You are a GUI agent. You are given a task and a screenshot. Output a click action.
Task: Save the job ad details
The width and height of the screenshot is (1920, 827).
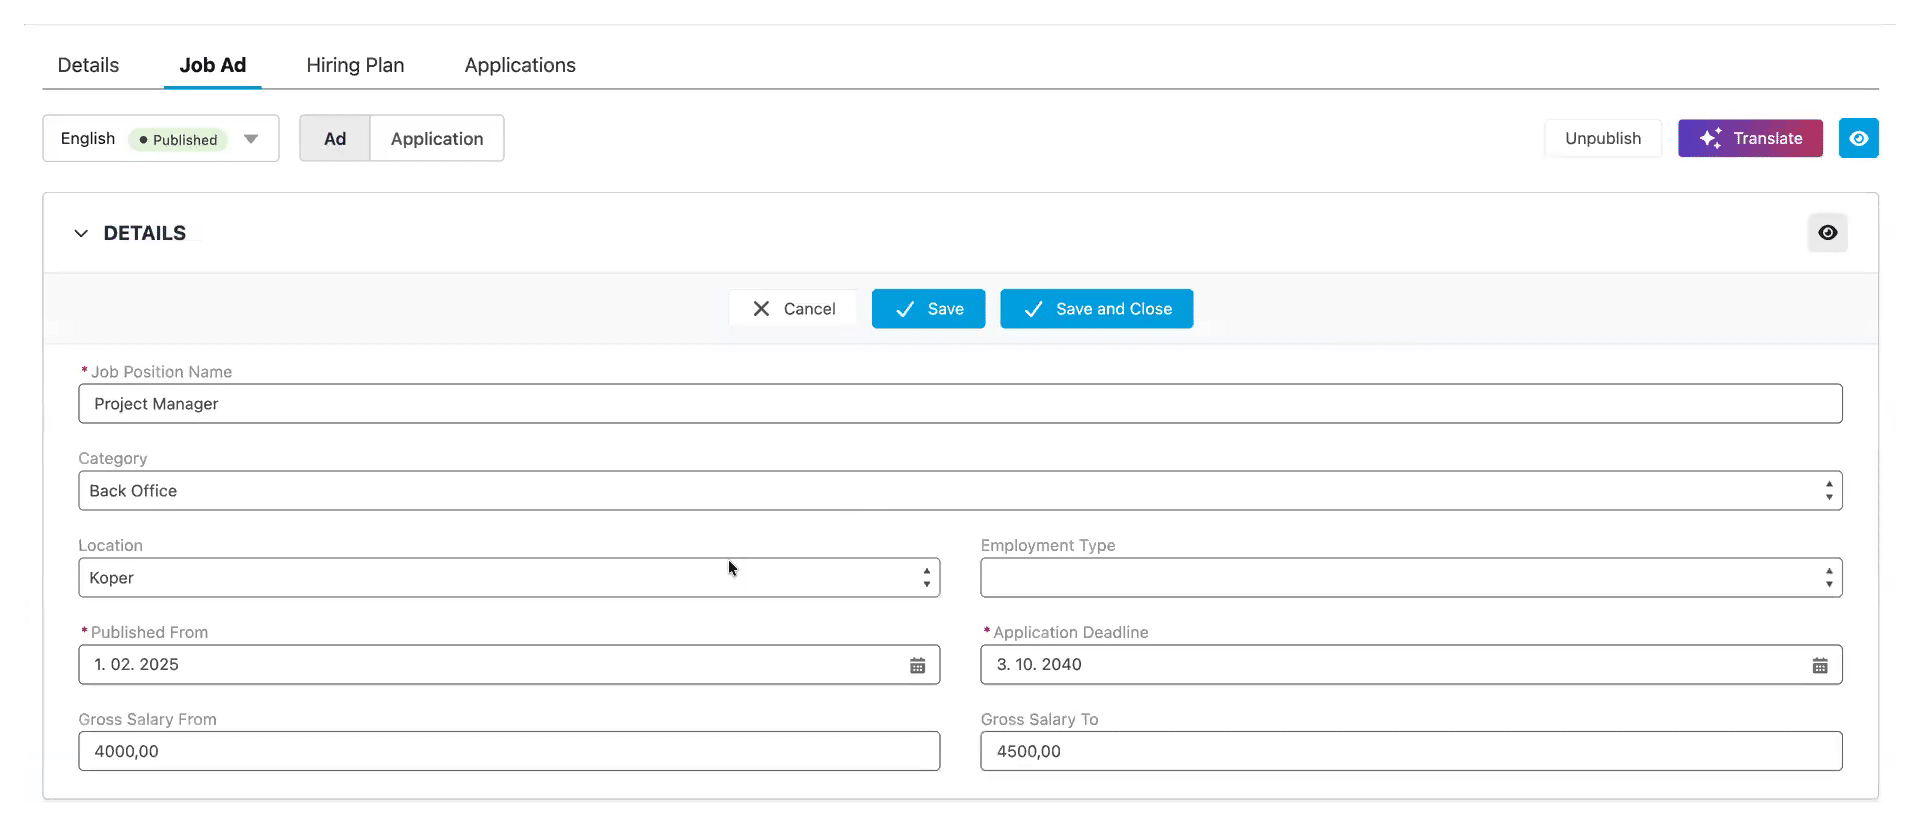928,309
